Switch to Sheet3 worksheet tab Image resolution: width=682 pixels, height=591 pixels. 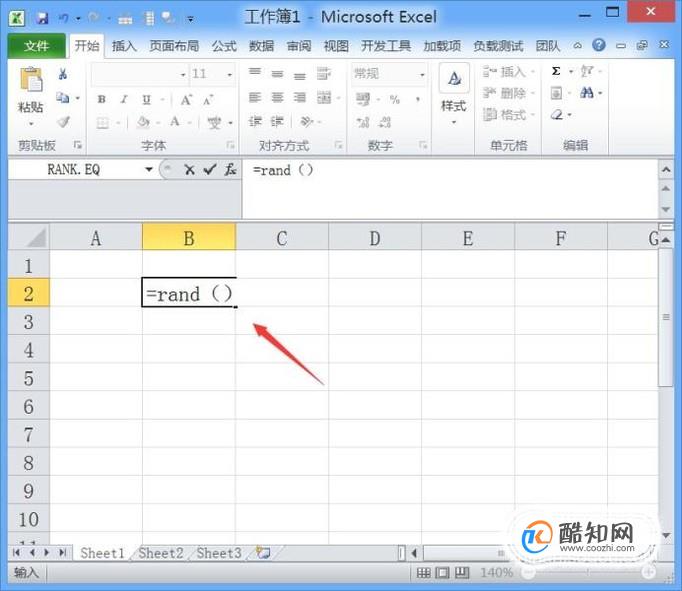(219, 553)
